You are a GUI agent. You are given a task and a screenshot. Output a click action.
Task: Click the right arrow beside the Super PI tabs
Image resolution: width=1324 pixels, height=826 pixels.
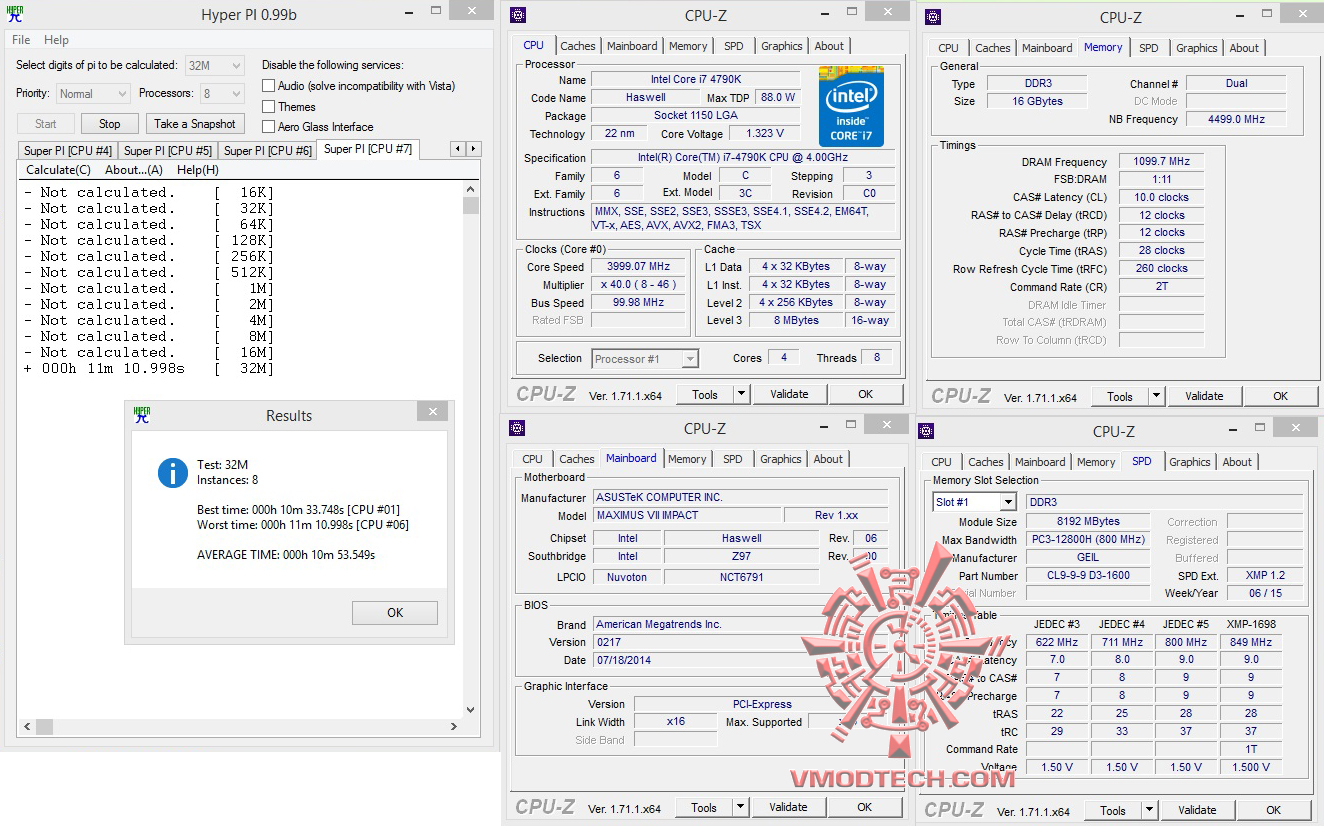(x=474, y=149)
